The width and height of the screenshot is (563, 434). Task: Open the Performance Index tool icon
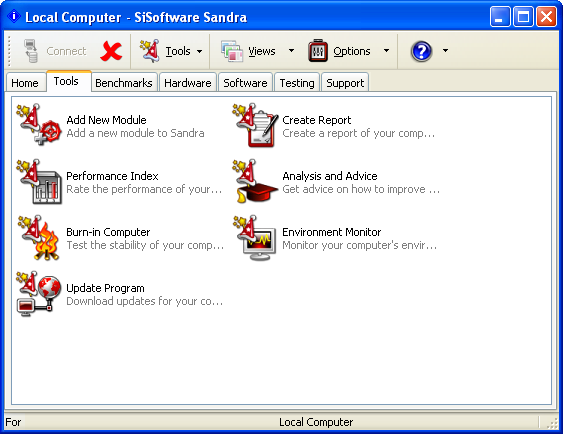39,181
